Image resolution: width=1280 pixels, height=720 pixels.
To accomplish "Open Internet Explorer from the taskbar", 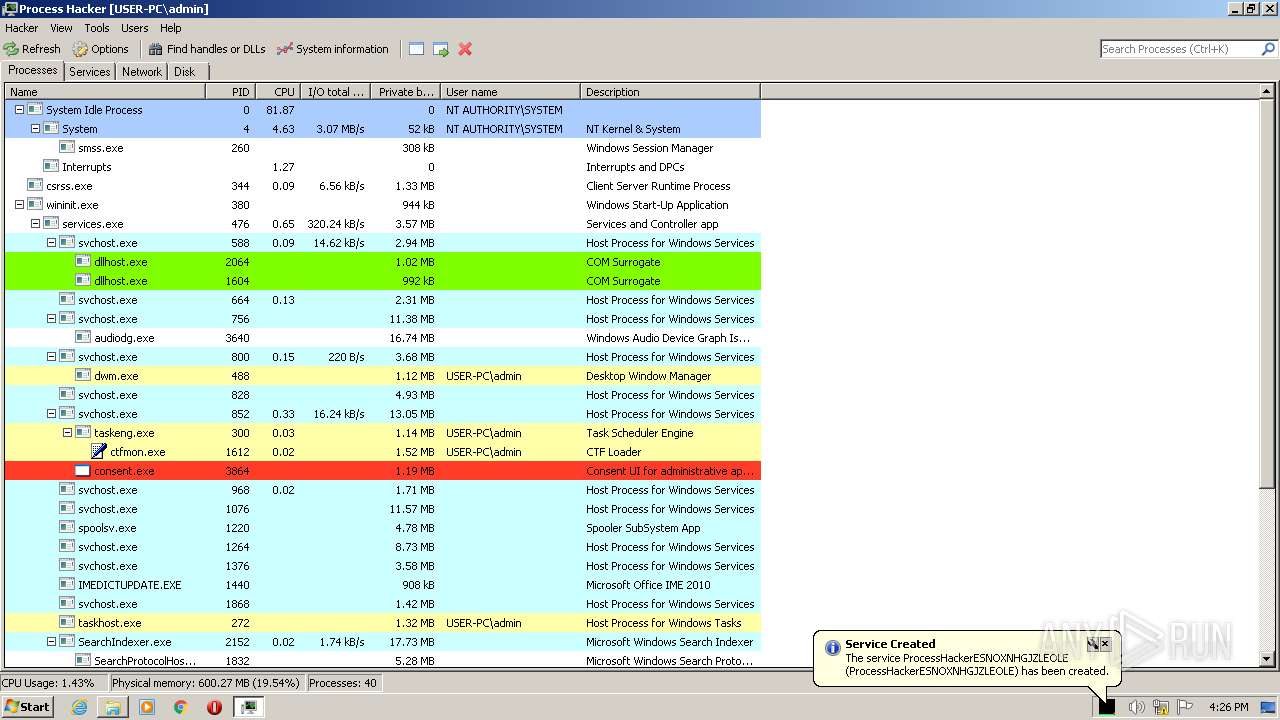I will (80, 707).
